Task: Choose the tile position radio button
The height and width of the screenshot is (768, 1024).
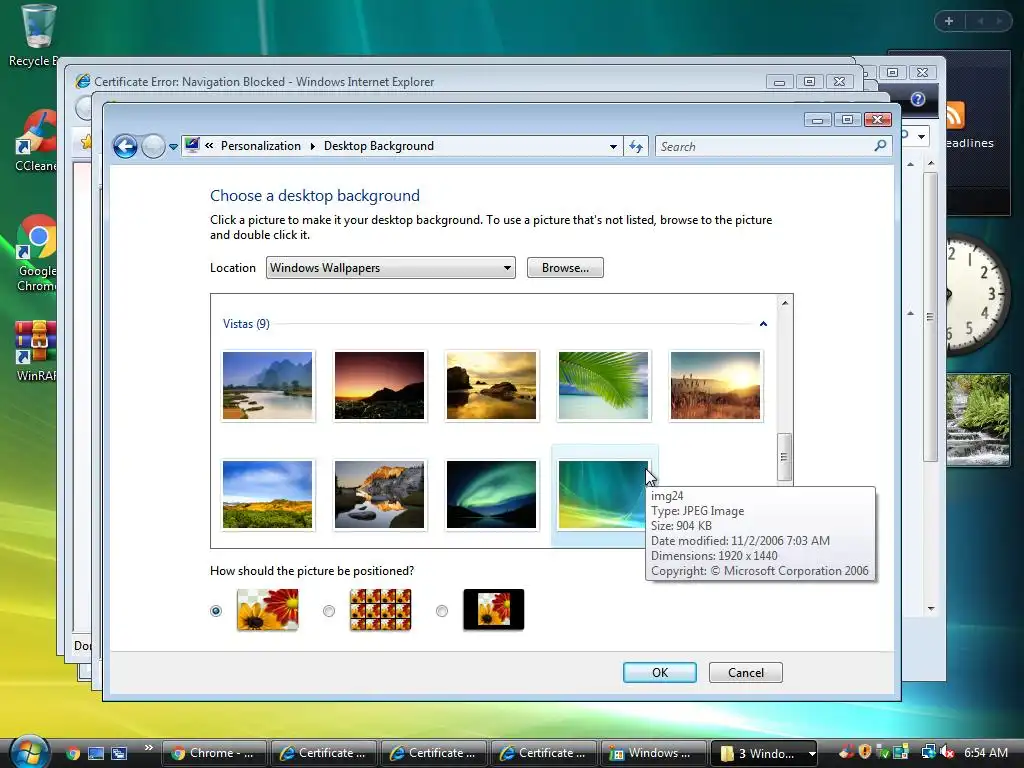Action: point(329,611)
